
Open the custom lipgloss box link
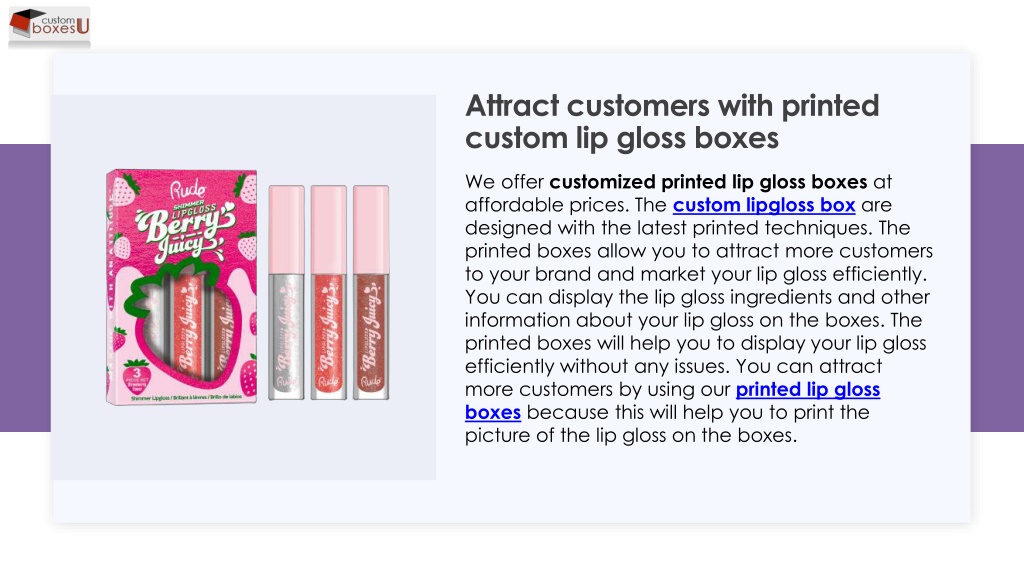764,205
